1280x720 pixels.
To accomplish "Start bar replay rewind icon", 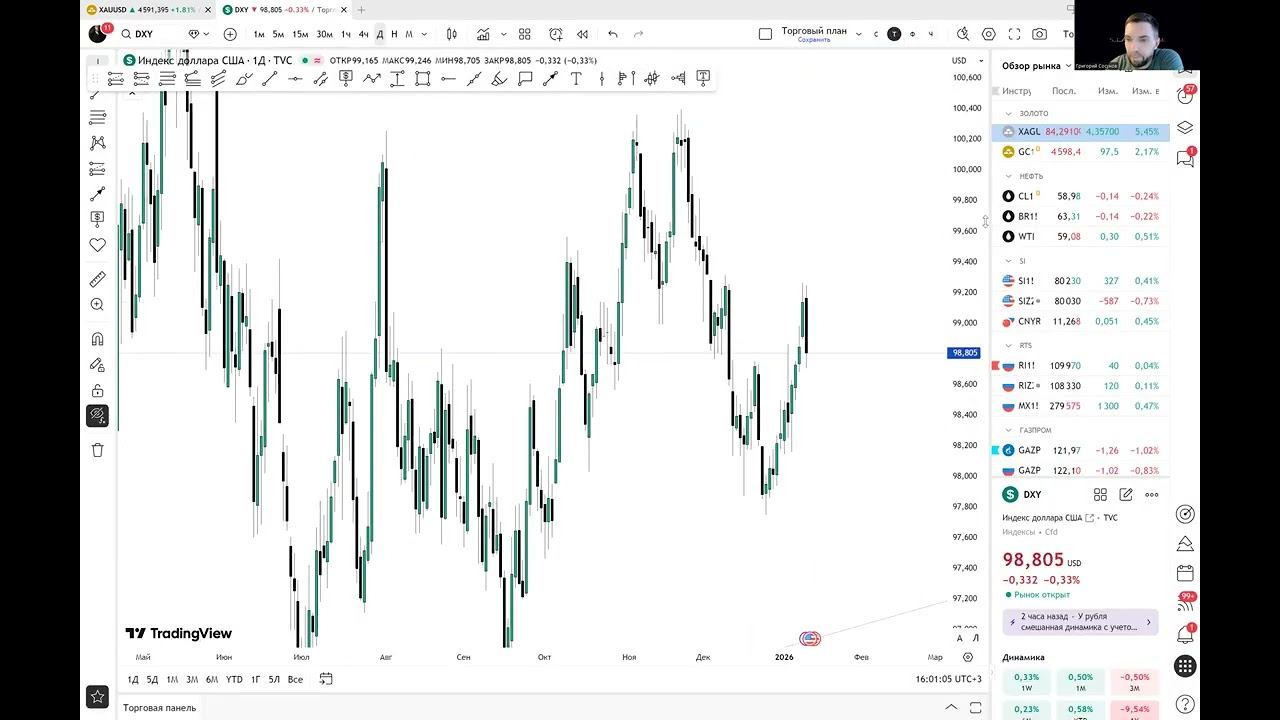I will point(581,34).
